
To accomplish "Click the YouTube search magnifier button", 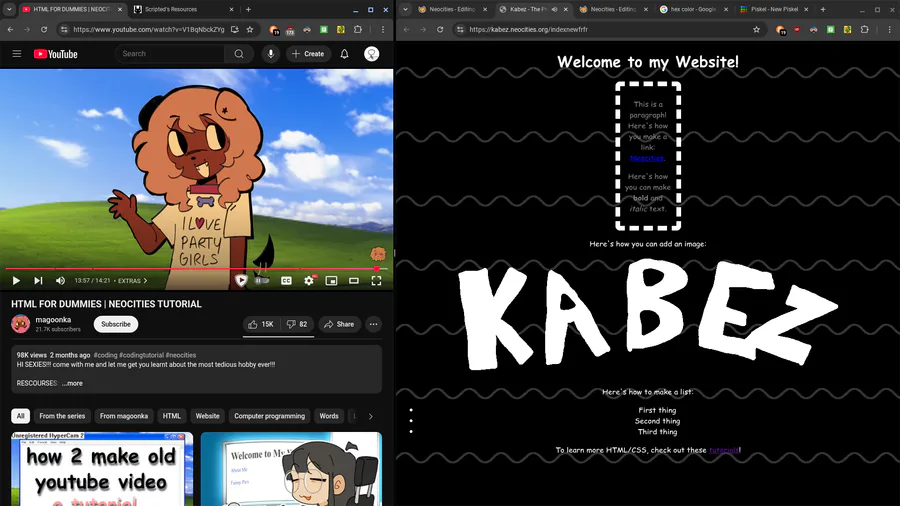I will 239,54.
